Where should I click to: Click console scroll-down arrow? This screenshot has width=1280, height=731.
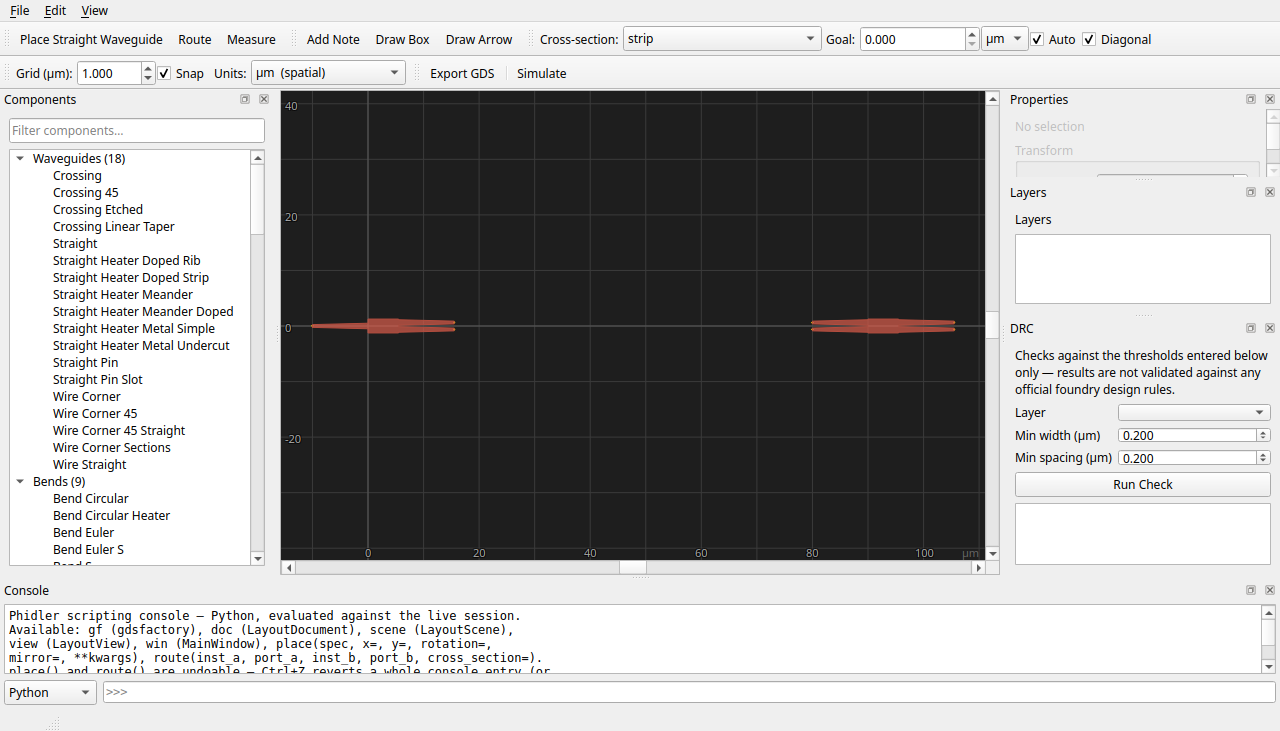coord(1268,666)
